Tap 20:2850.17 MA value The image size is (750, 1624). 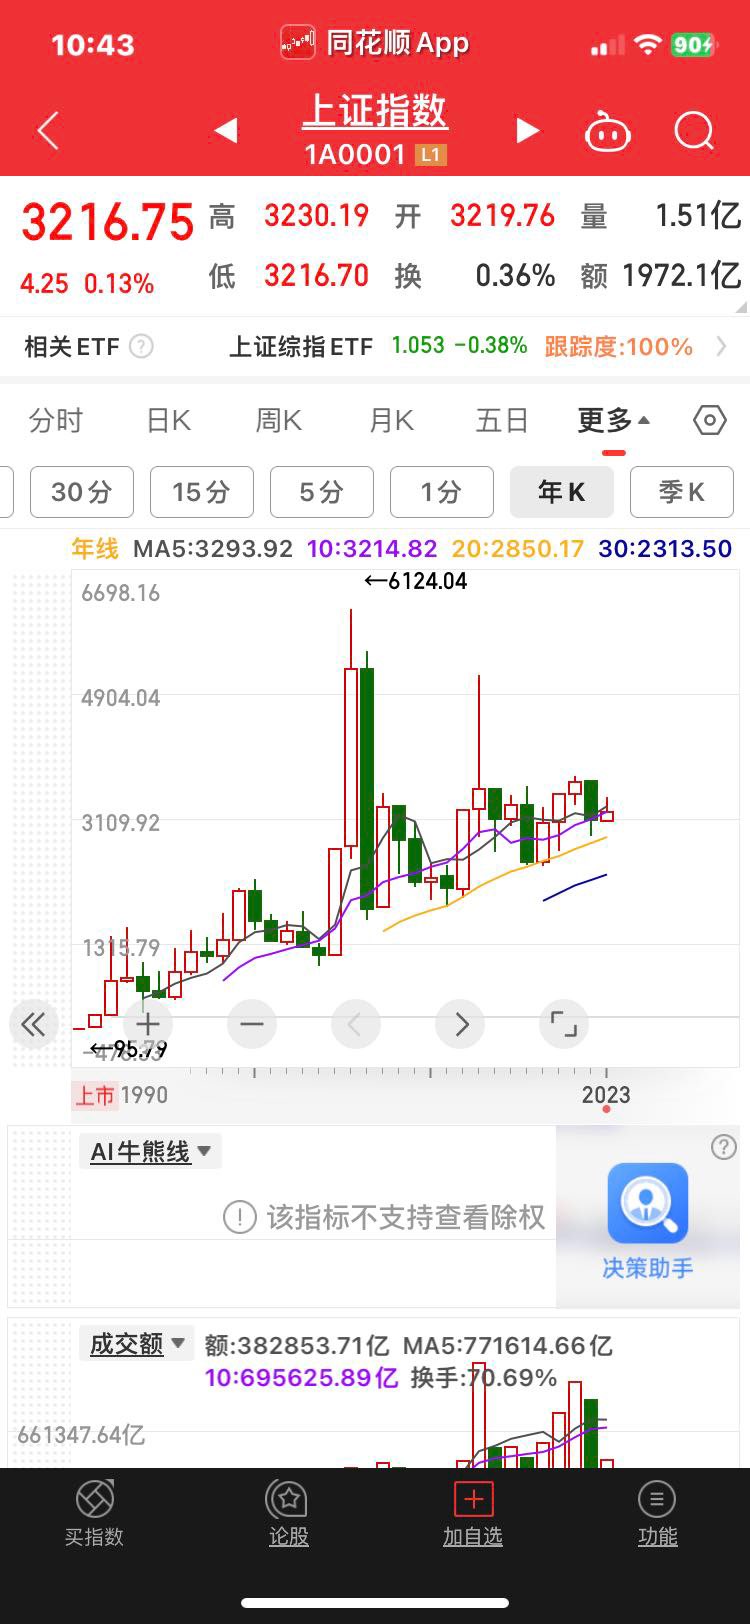pos(518,549)
